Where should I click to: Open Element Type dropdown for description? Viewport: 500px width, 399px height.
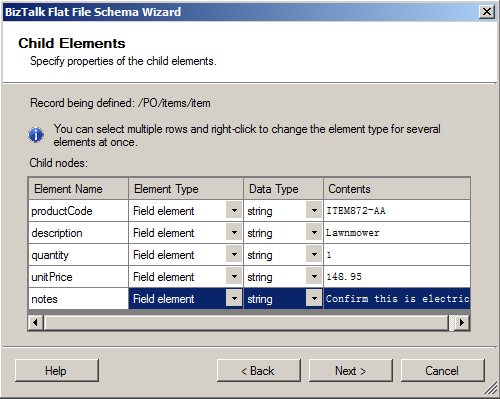[x=234, y=233]
